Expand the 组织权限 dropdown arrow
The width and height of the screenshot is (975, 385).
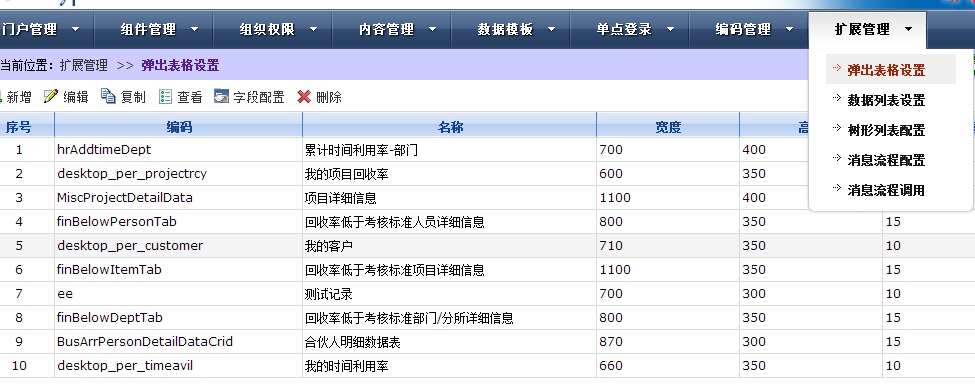(313, 29)
